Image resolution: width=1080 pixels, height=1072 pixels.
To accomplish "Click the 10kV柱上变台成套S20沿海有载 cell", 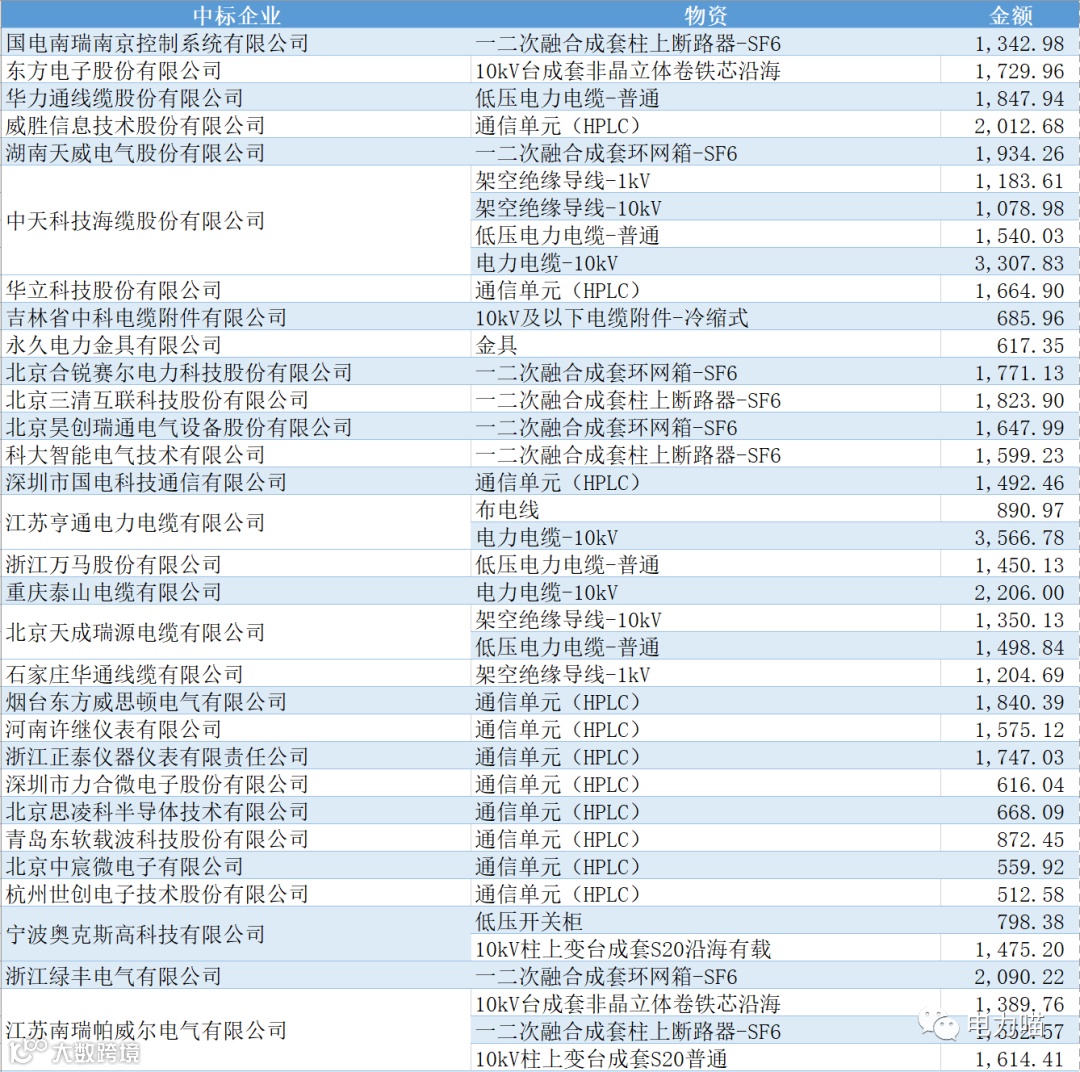I will click(x=705, y=948).
